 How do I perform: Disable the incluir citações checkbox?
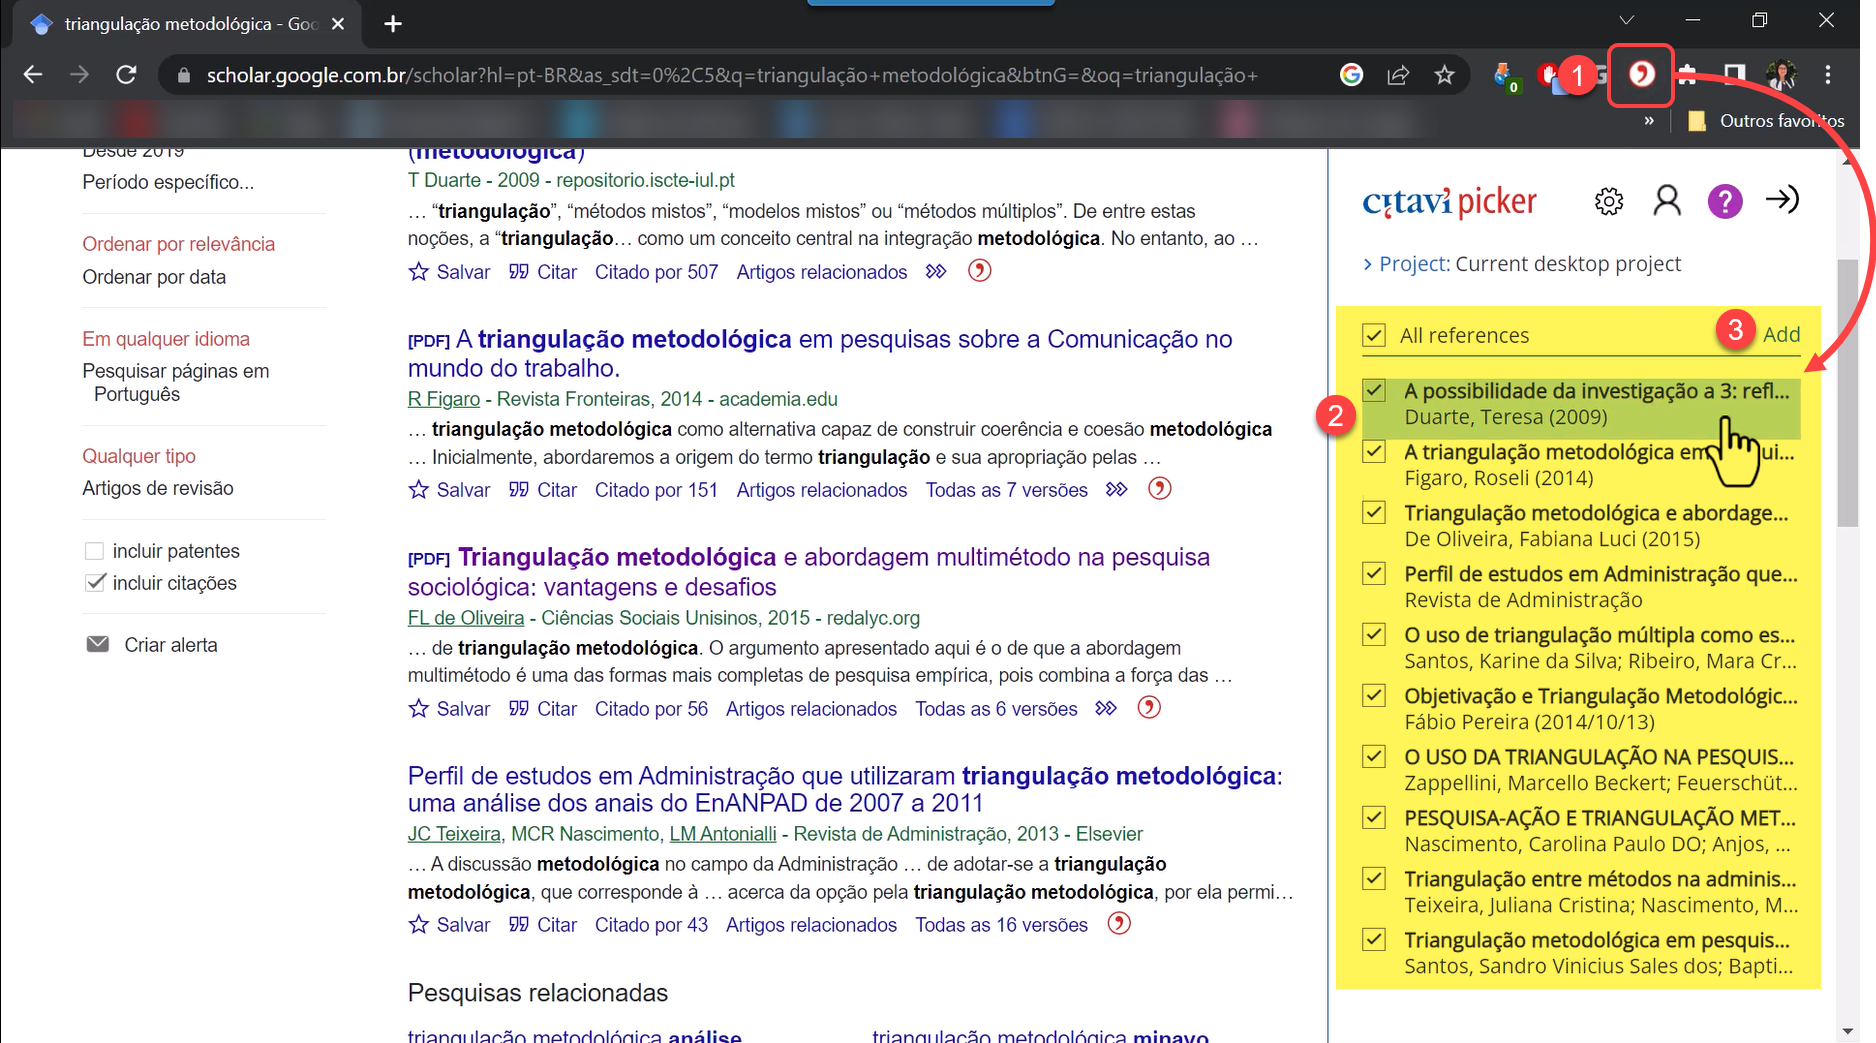95,583
